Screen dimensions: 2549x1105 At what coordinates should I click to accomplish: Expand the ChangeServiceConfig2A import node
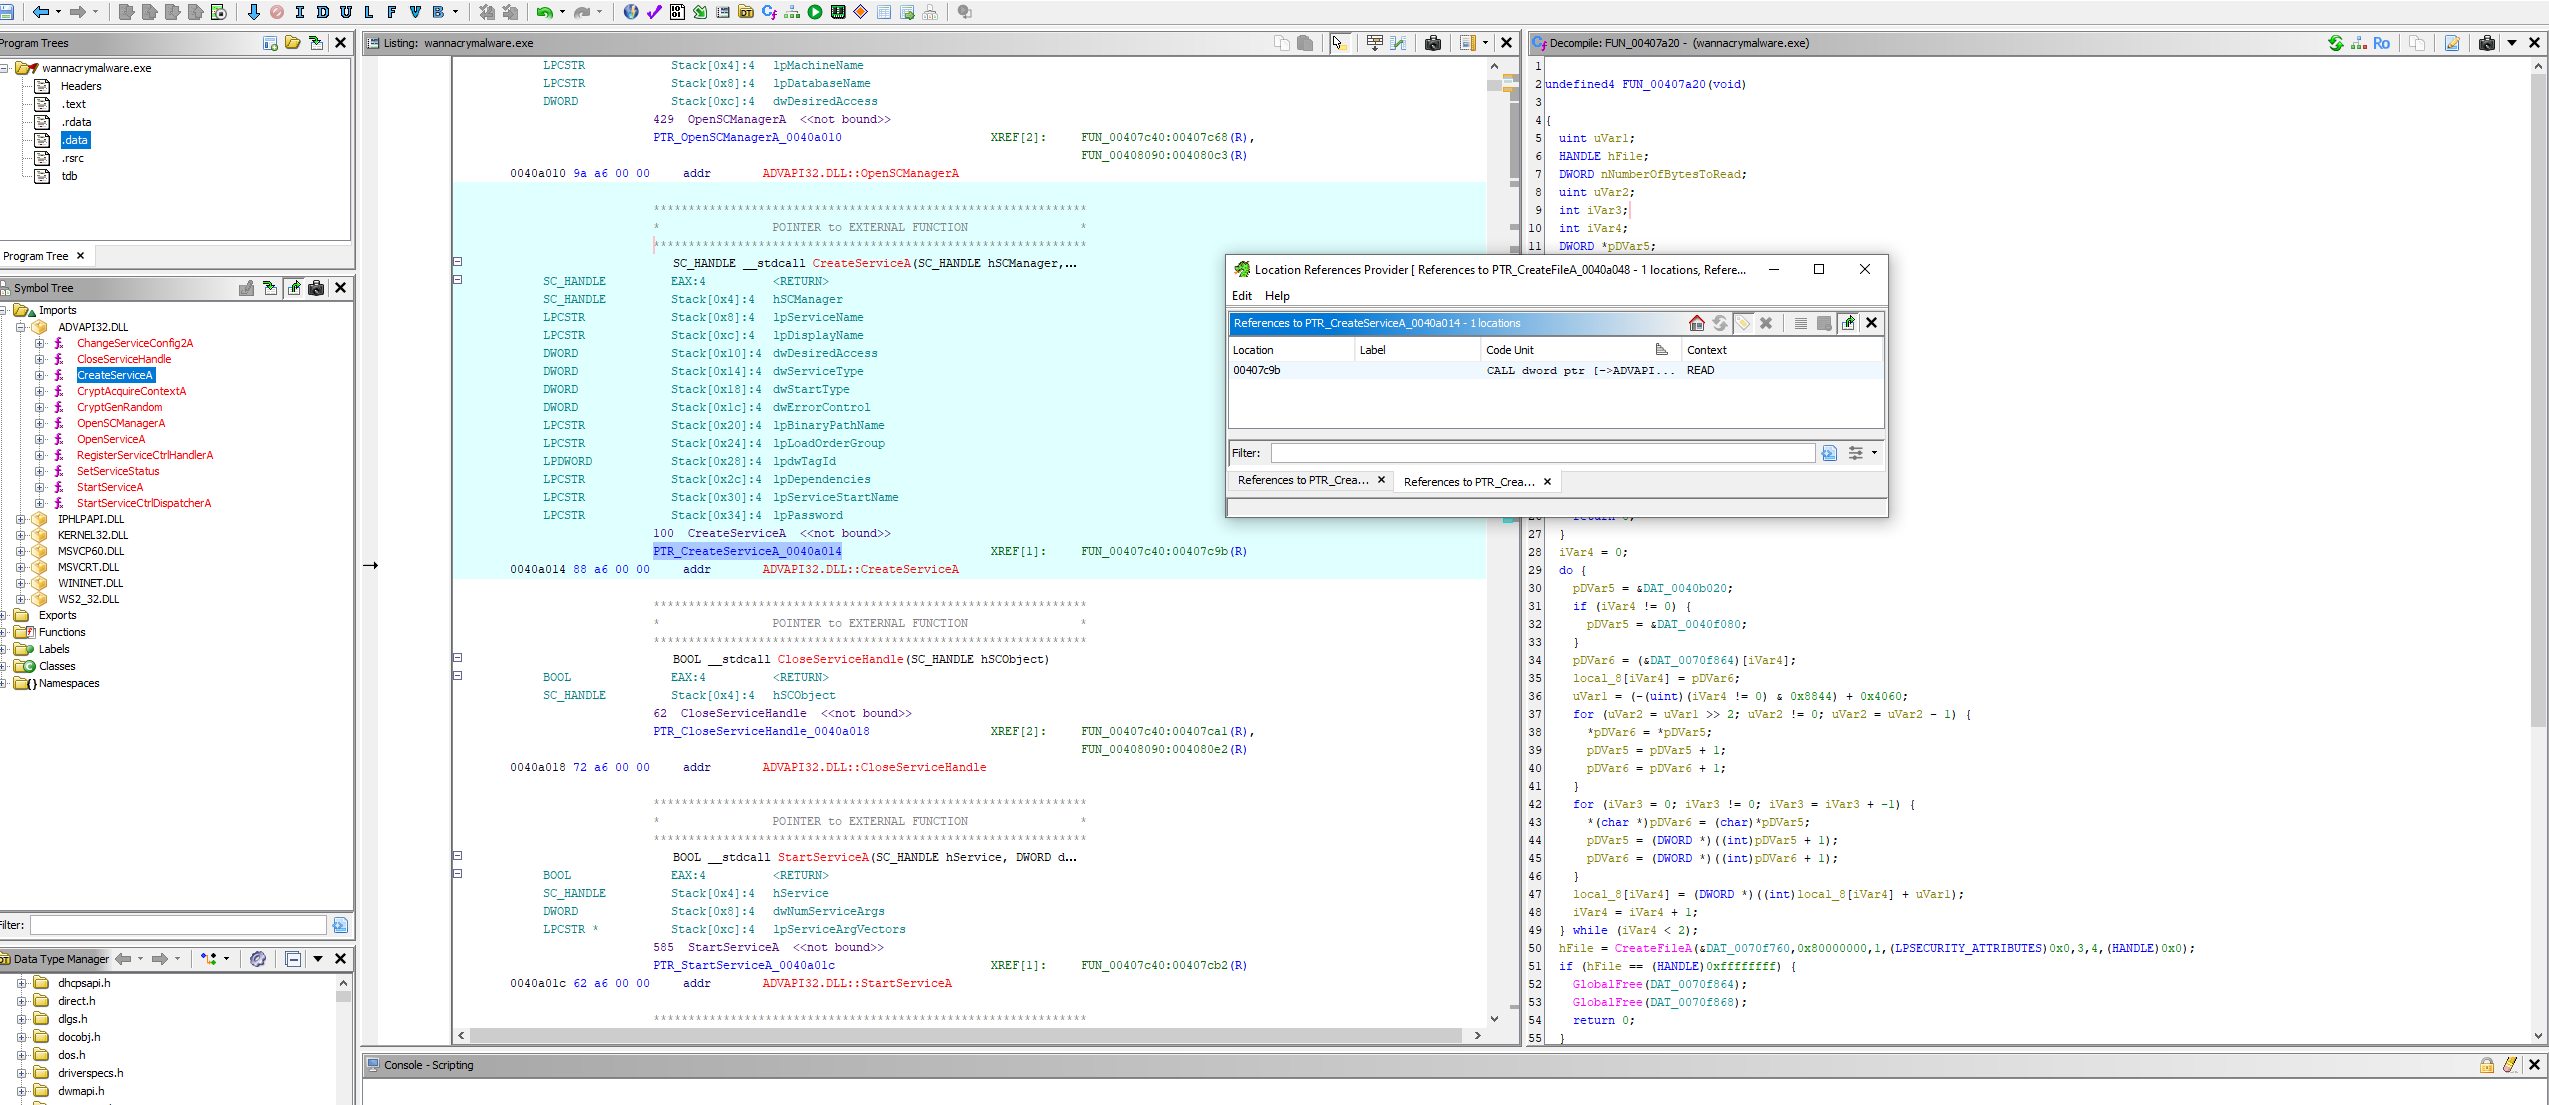tap(40, 343)
